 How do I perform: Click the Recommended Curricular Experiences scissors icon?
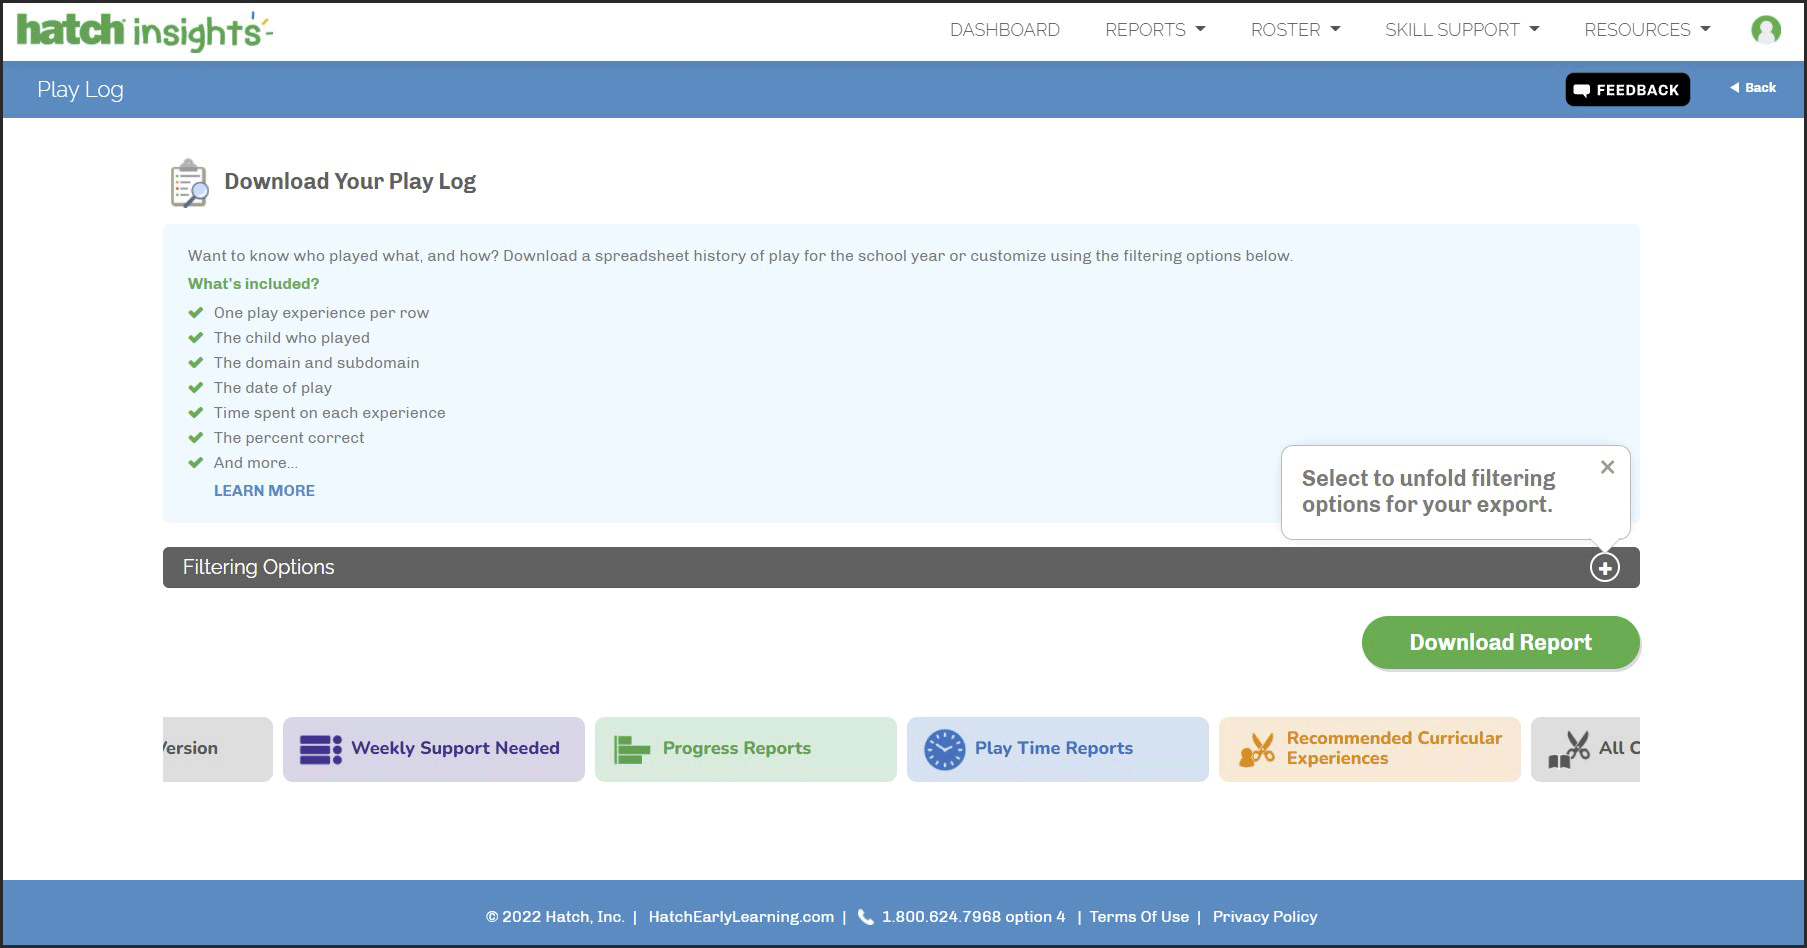point(1257,749)
